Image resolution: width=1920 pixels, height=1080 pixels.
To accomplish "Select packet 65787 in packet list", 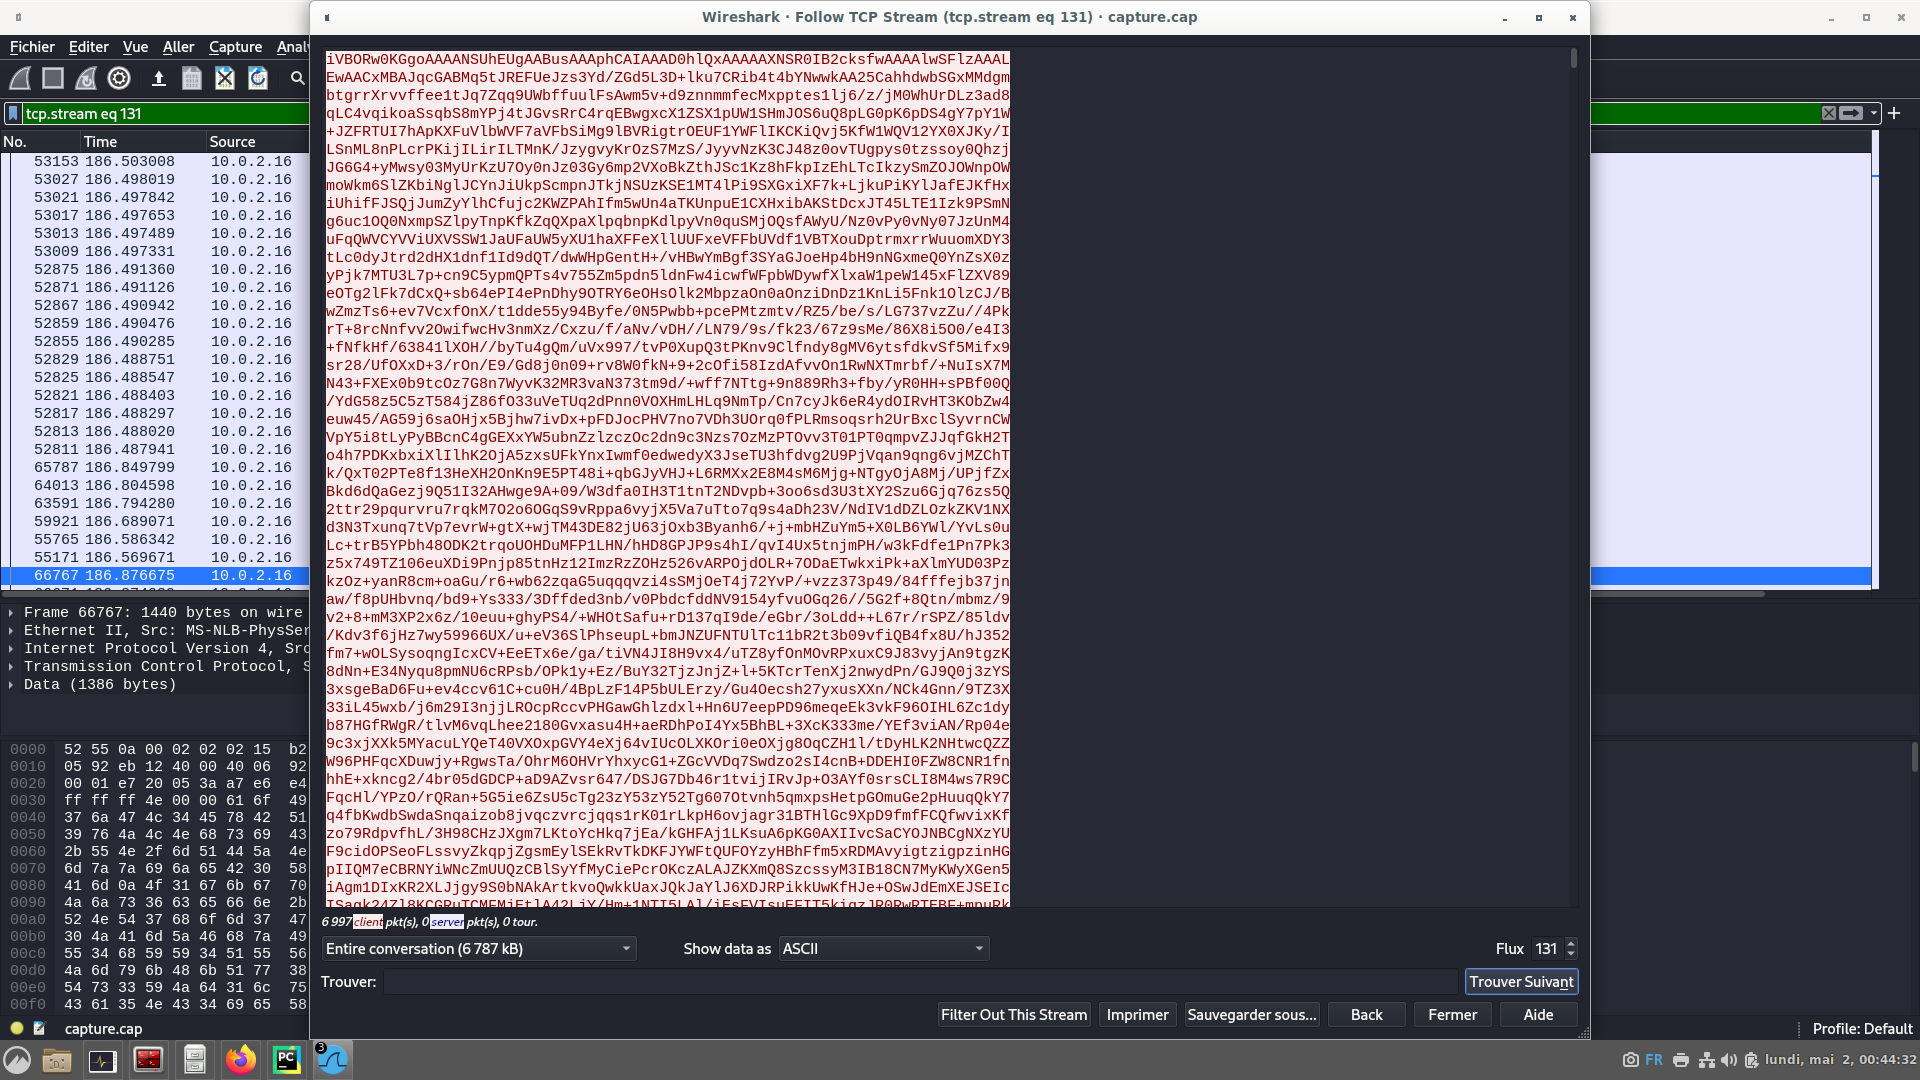I will 155,467.
